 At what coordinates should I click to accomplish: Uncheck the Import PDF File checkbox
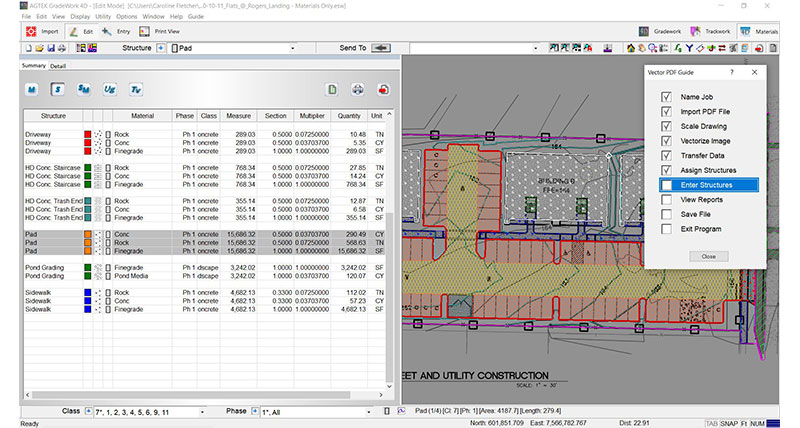click(x=666, y=112)
